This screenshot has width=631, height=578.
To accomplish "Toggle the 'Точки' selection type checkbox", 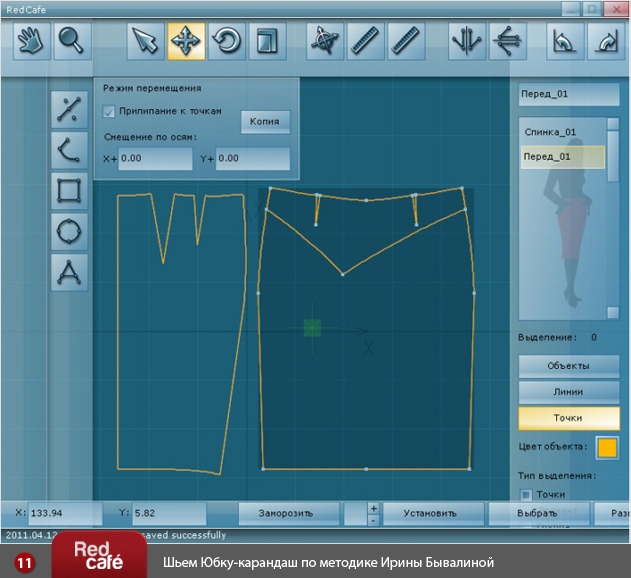I will [x=526, y=494].
